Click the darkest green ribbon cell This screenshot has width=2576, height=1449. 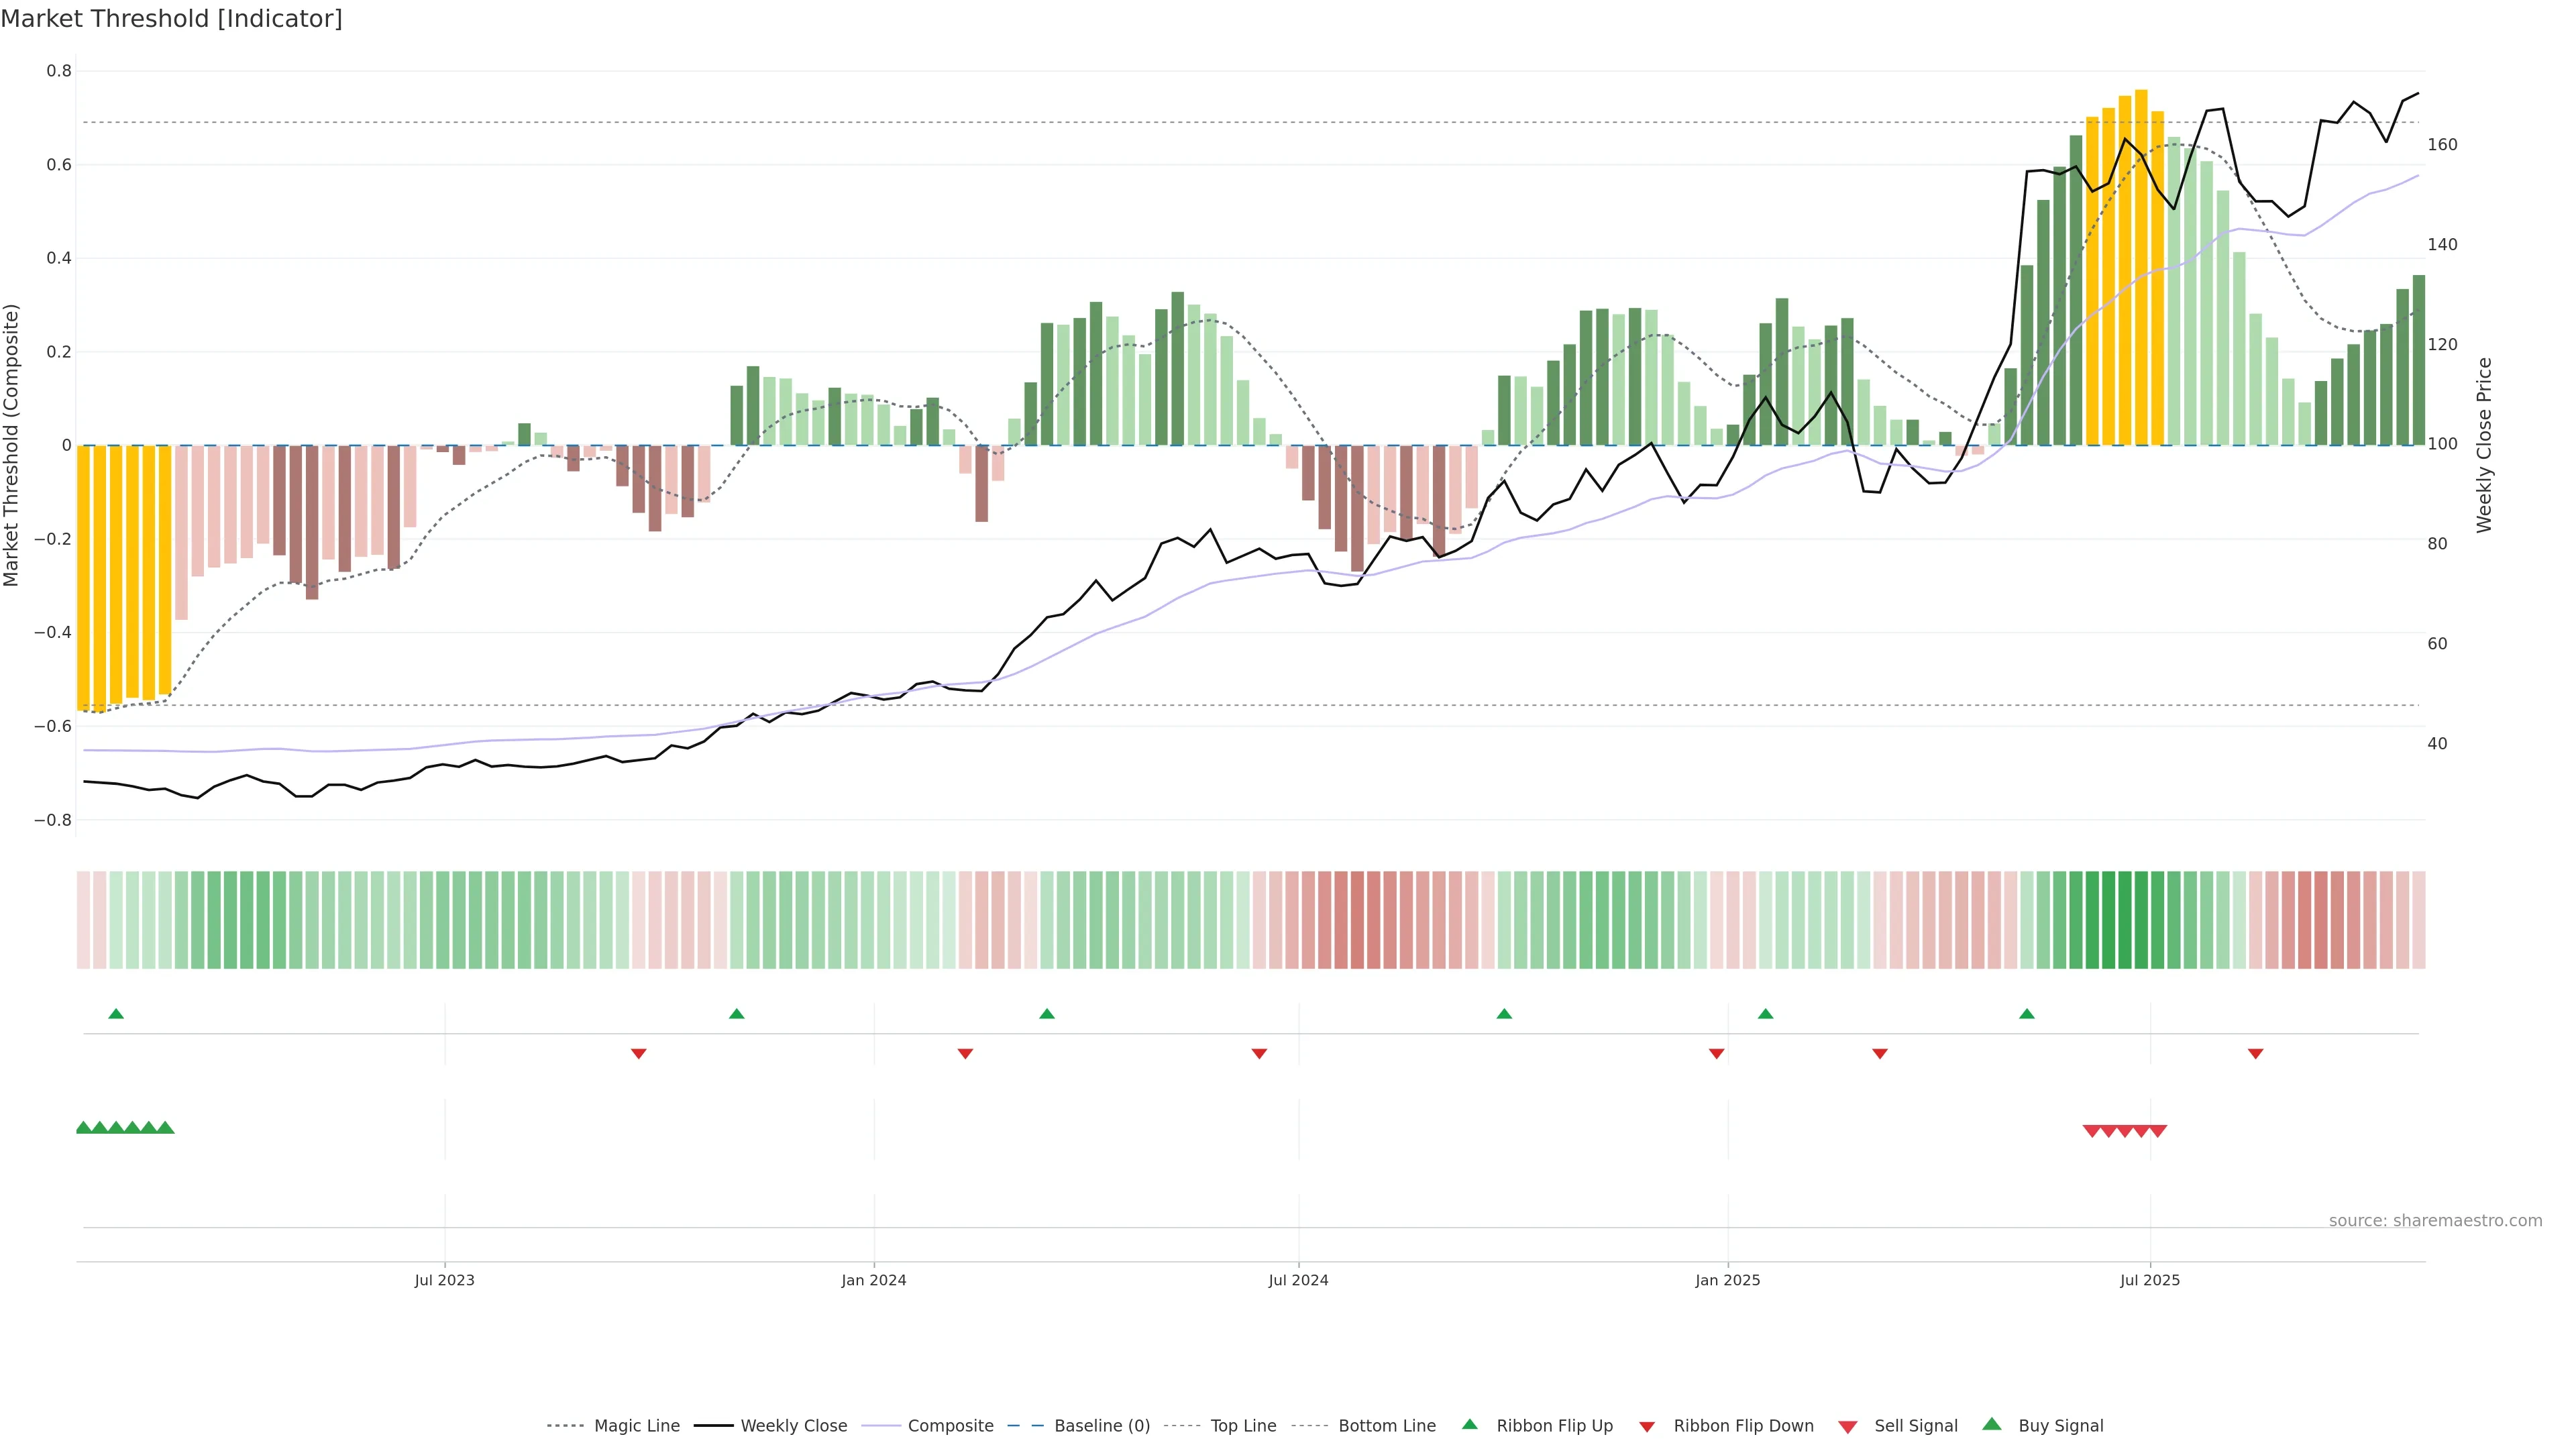[2109, 920]
